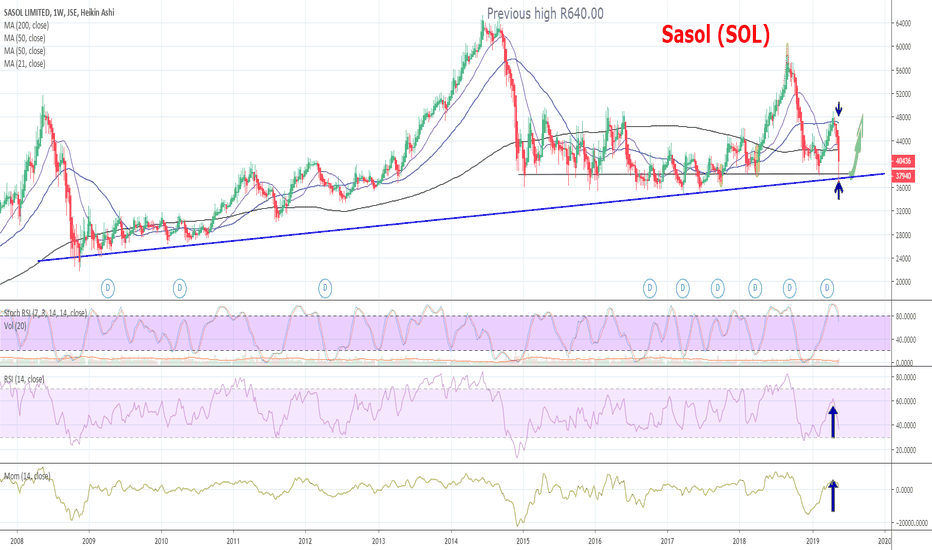Click the 60.0000 RSI axis label
The width and height of the screenshot is (932, 550).
pos(905,401)
